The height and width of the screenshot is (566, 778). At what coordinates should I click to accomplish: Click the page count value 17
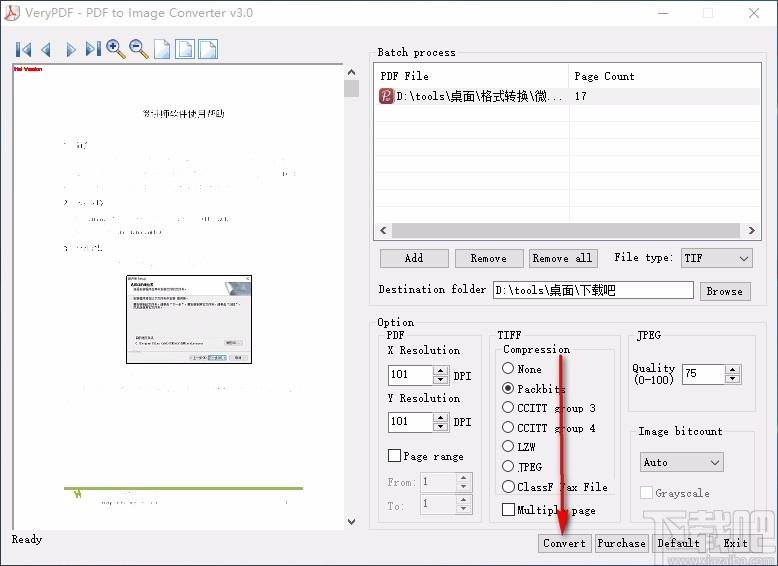581,96
